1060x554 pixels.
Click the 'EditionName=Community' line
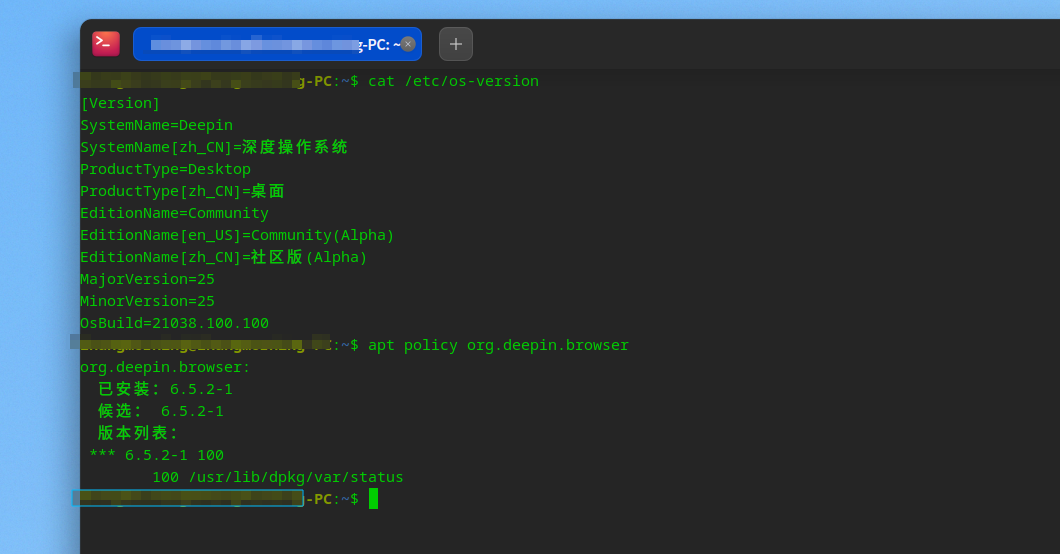click(174, 213)
